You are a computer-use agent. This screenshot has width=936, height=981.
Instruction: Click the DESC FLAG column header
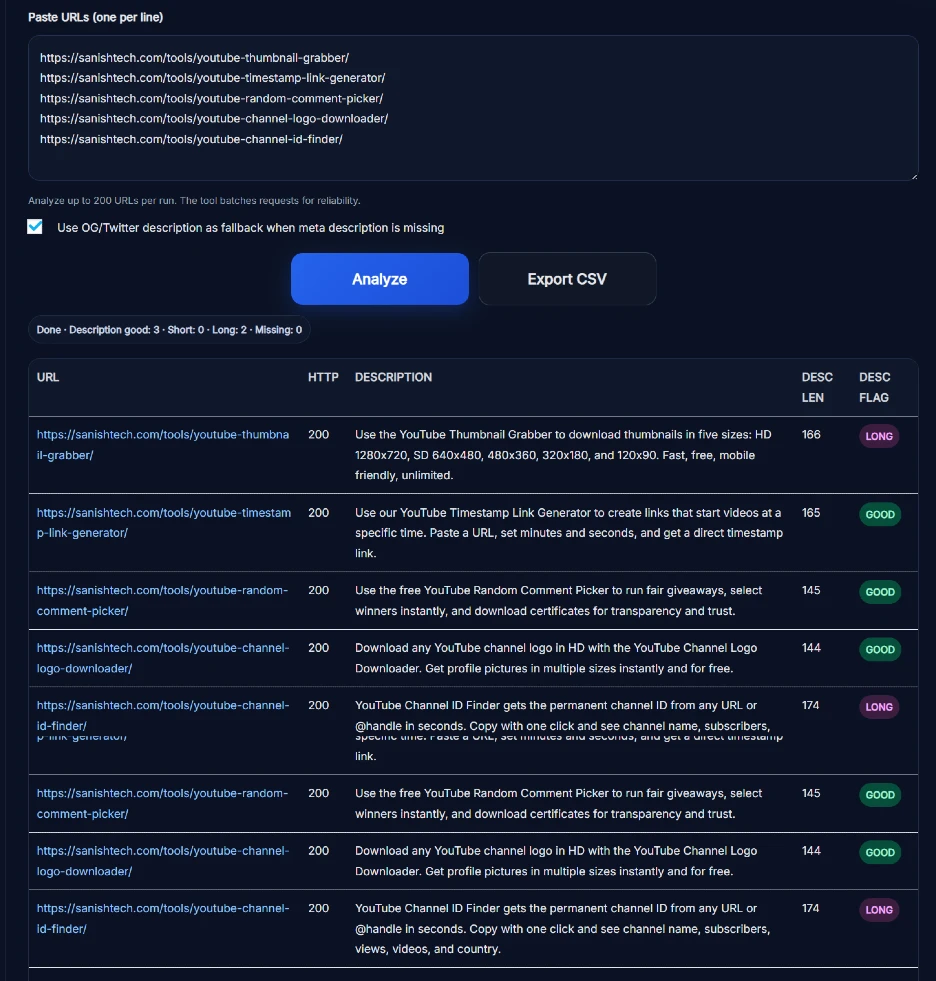[874, 387]
